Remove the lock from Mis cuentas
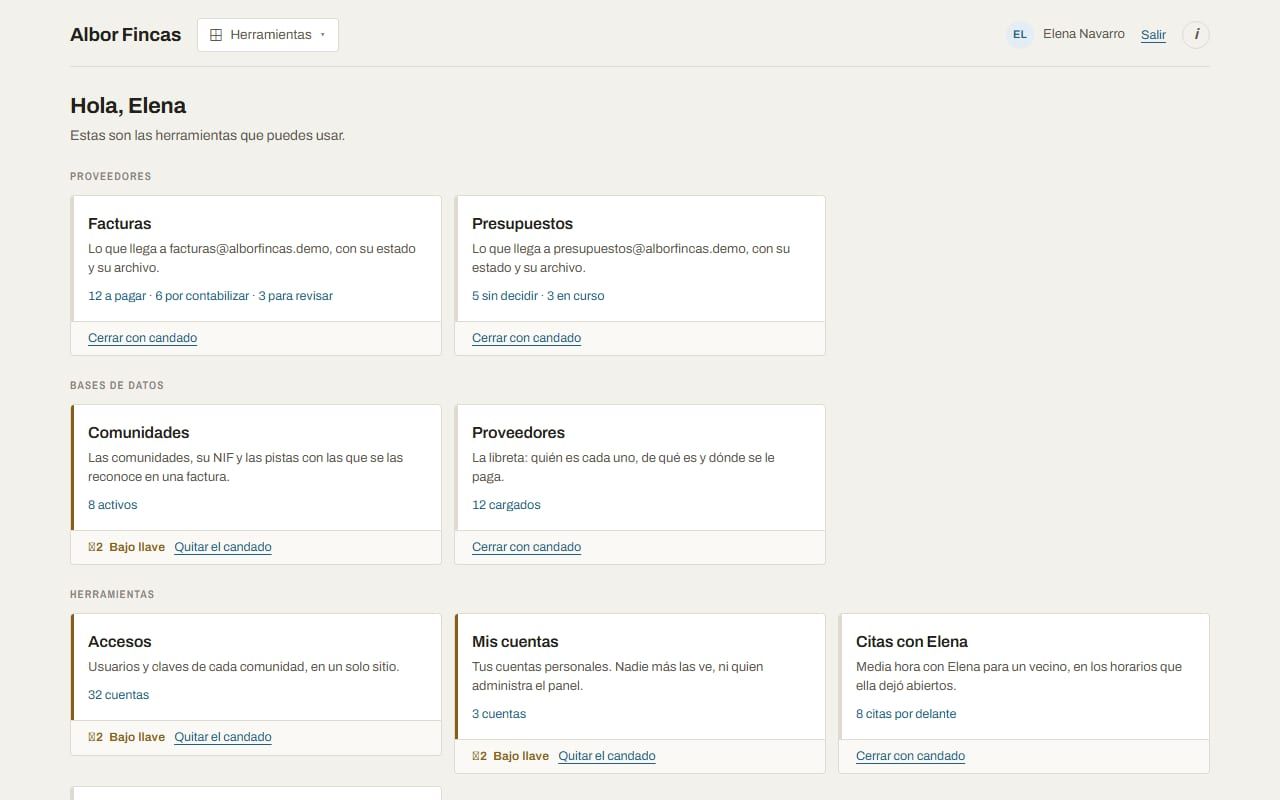The width and height of the screenshot is (1280, 800). click(607, 756)
